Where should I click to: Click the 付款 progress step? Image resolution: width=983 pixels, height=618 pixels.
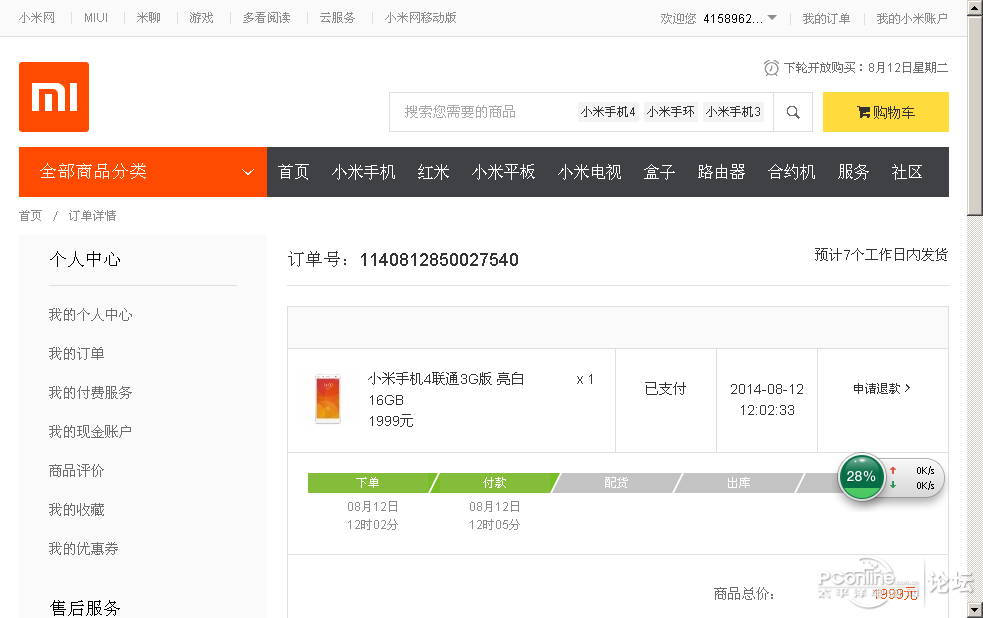(x=495, y=483)
